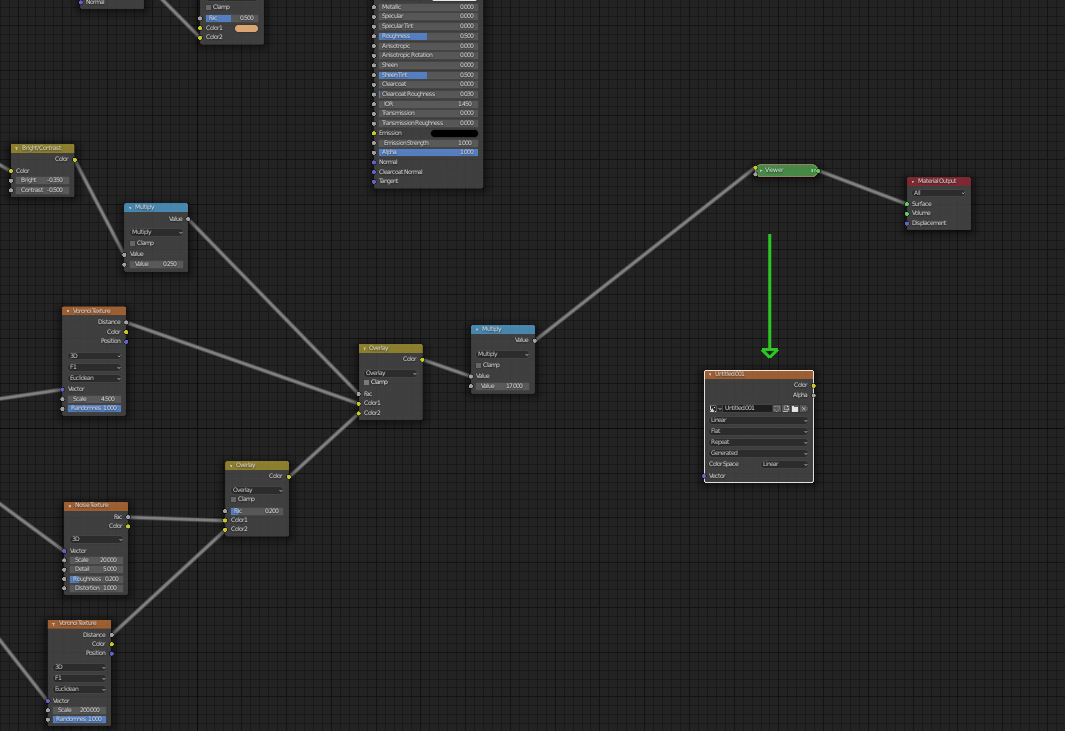Image resolution: width=1065 pixels, height=731 pixels.
Task: Select the Material Output node header
Action: click(x=939, y=181)
